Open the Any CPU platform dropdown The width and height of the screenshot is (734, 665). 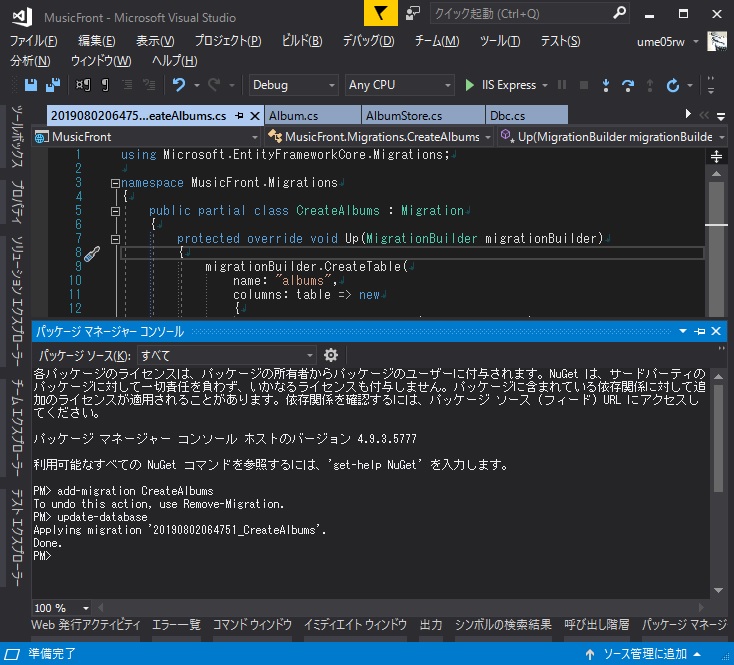399,85
